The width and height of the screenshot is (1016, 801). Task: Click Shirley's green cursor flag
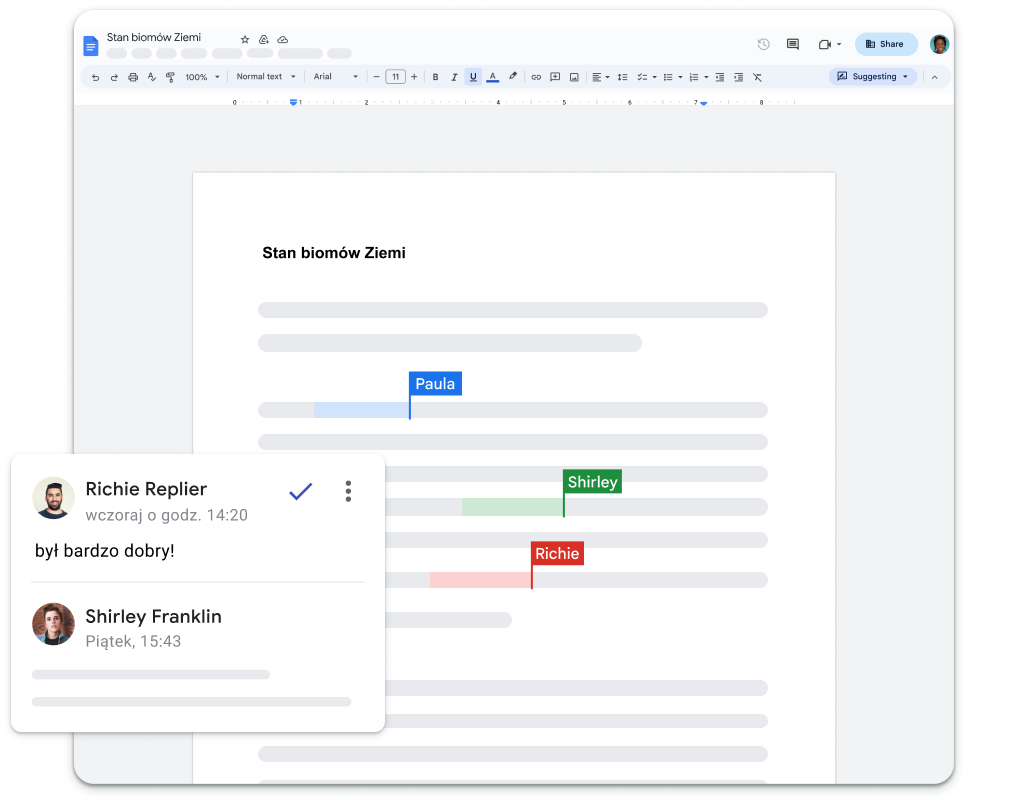pyautogui.click(x=592, y=482)
